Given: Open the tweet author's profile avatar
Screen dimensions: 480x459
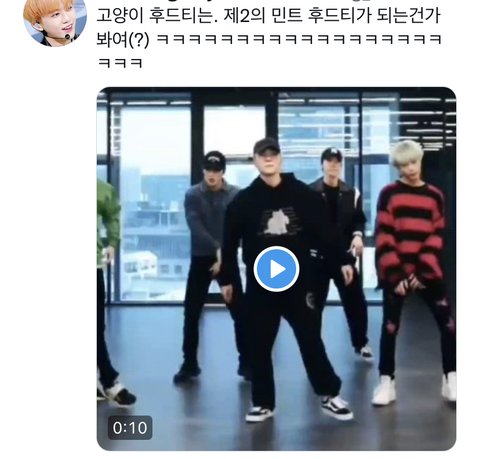Looking at the screenshot, I should pyautogui.click(x=55, y=21).
